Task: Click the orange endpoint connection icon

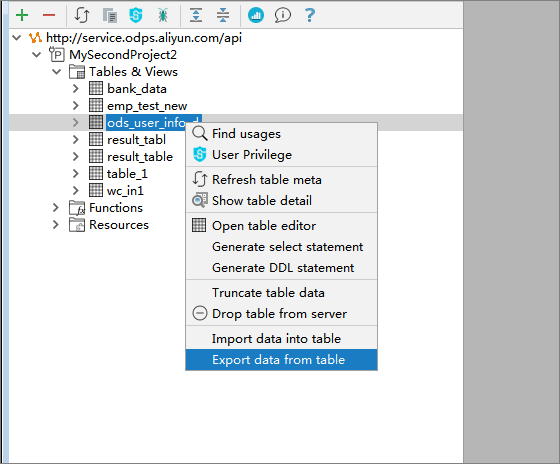Action: [x=35, y=38]
